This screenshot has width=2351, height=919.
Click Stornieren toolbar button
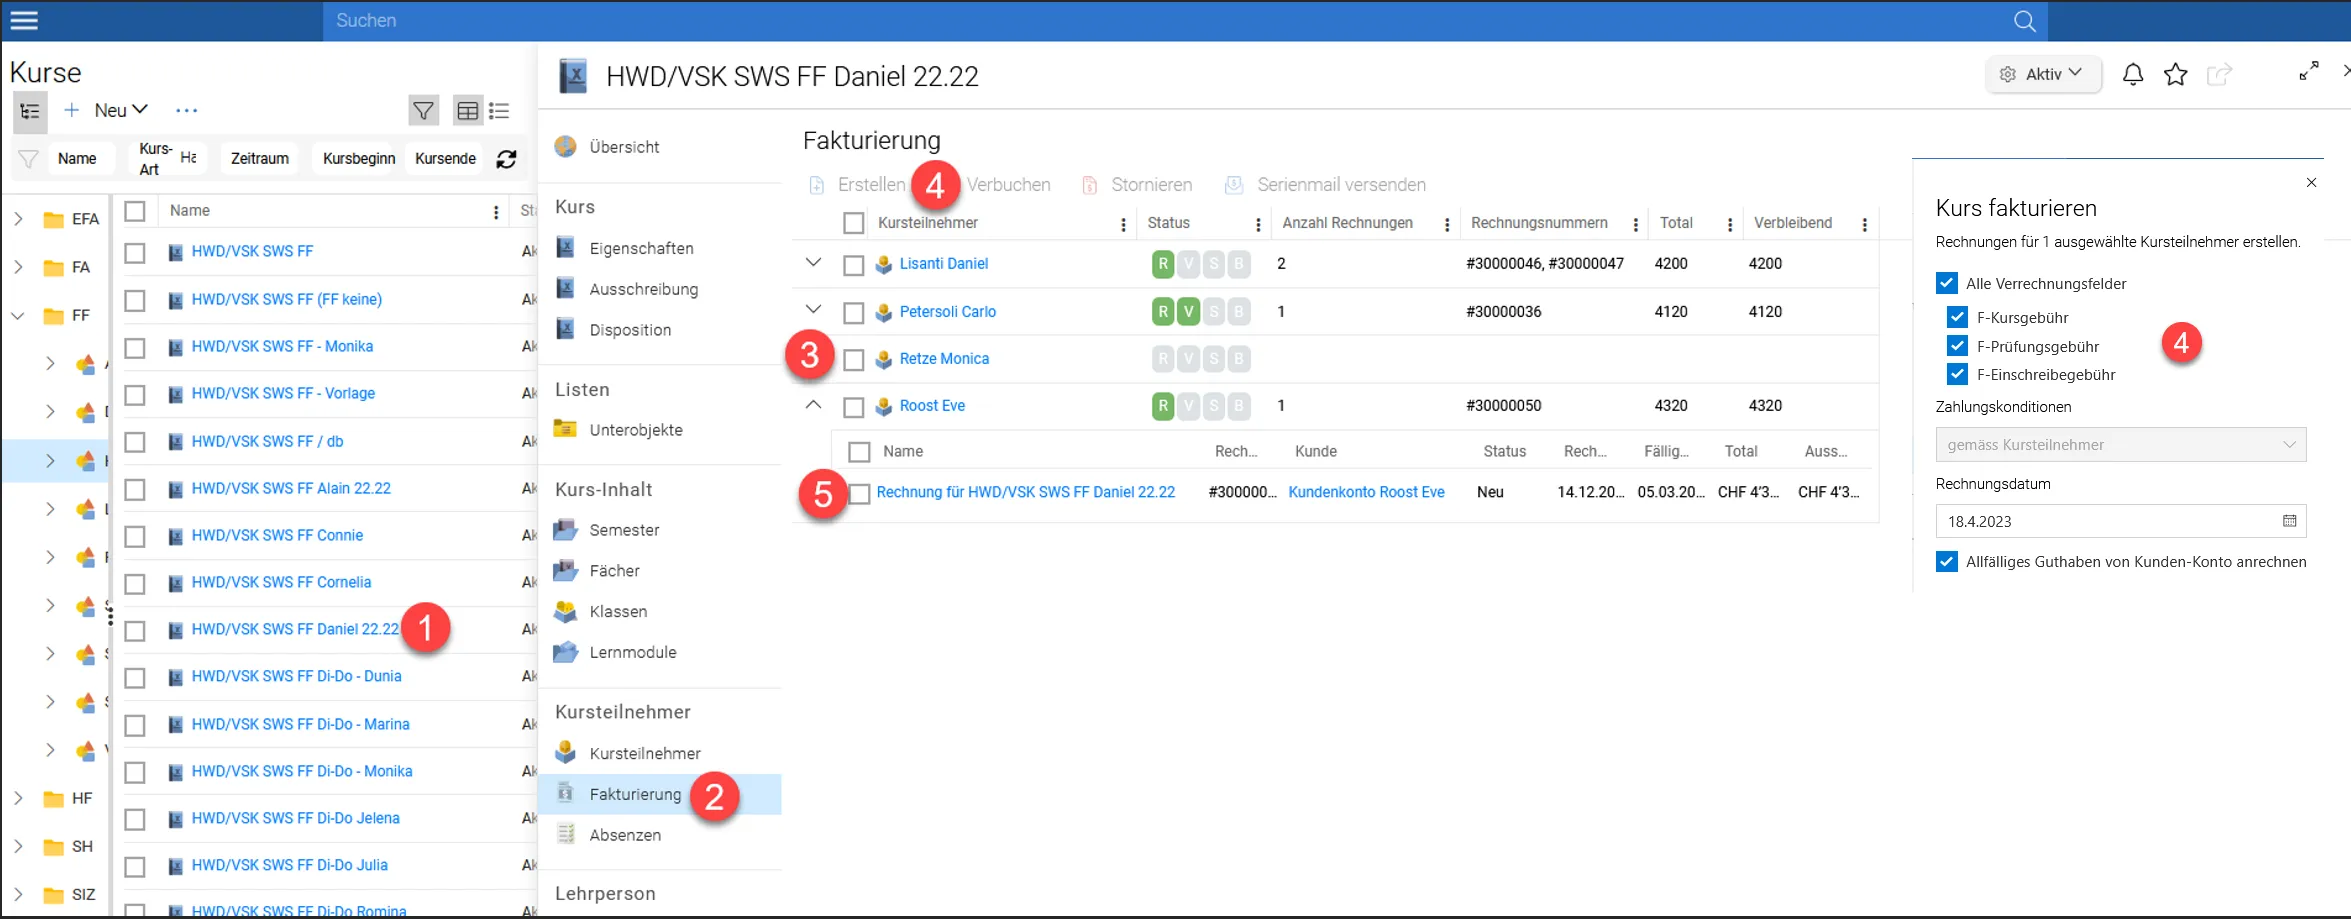tap(1137, 185)
